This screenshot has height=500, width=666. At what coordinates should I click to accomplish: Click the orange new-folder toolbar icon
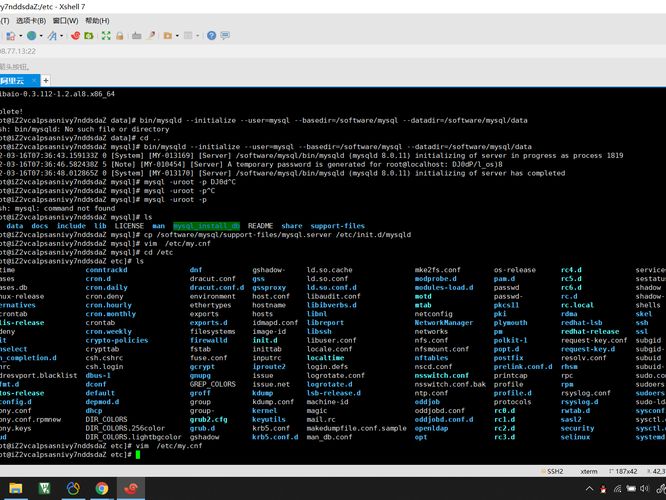click(168, 36)
